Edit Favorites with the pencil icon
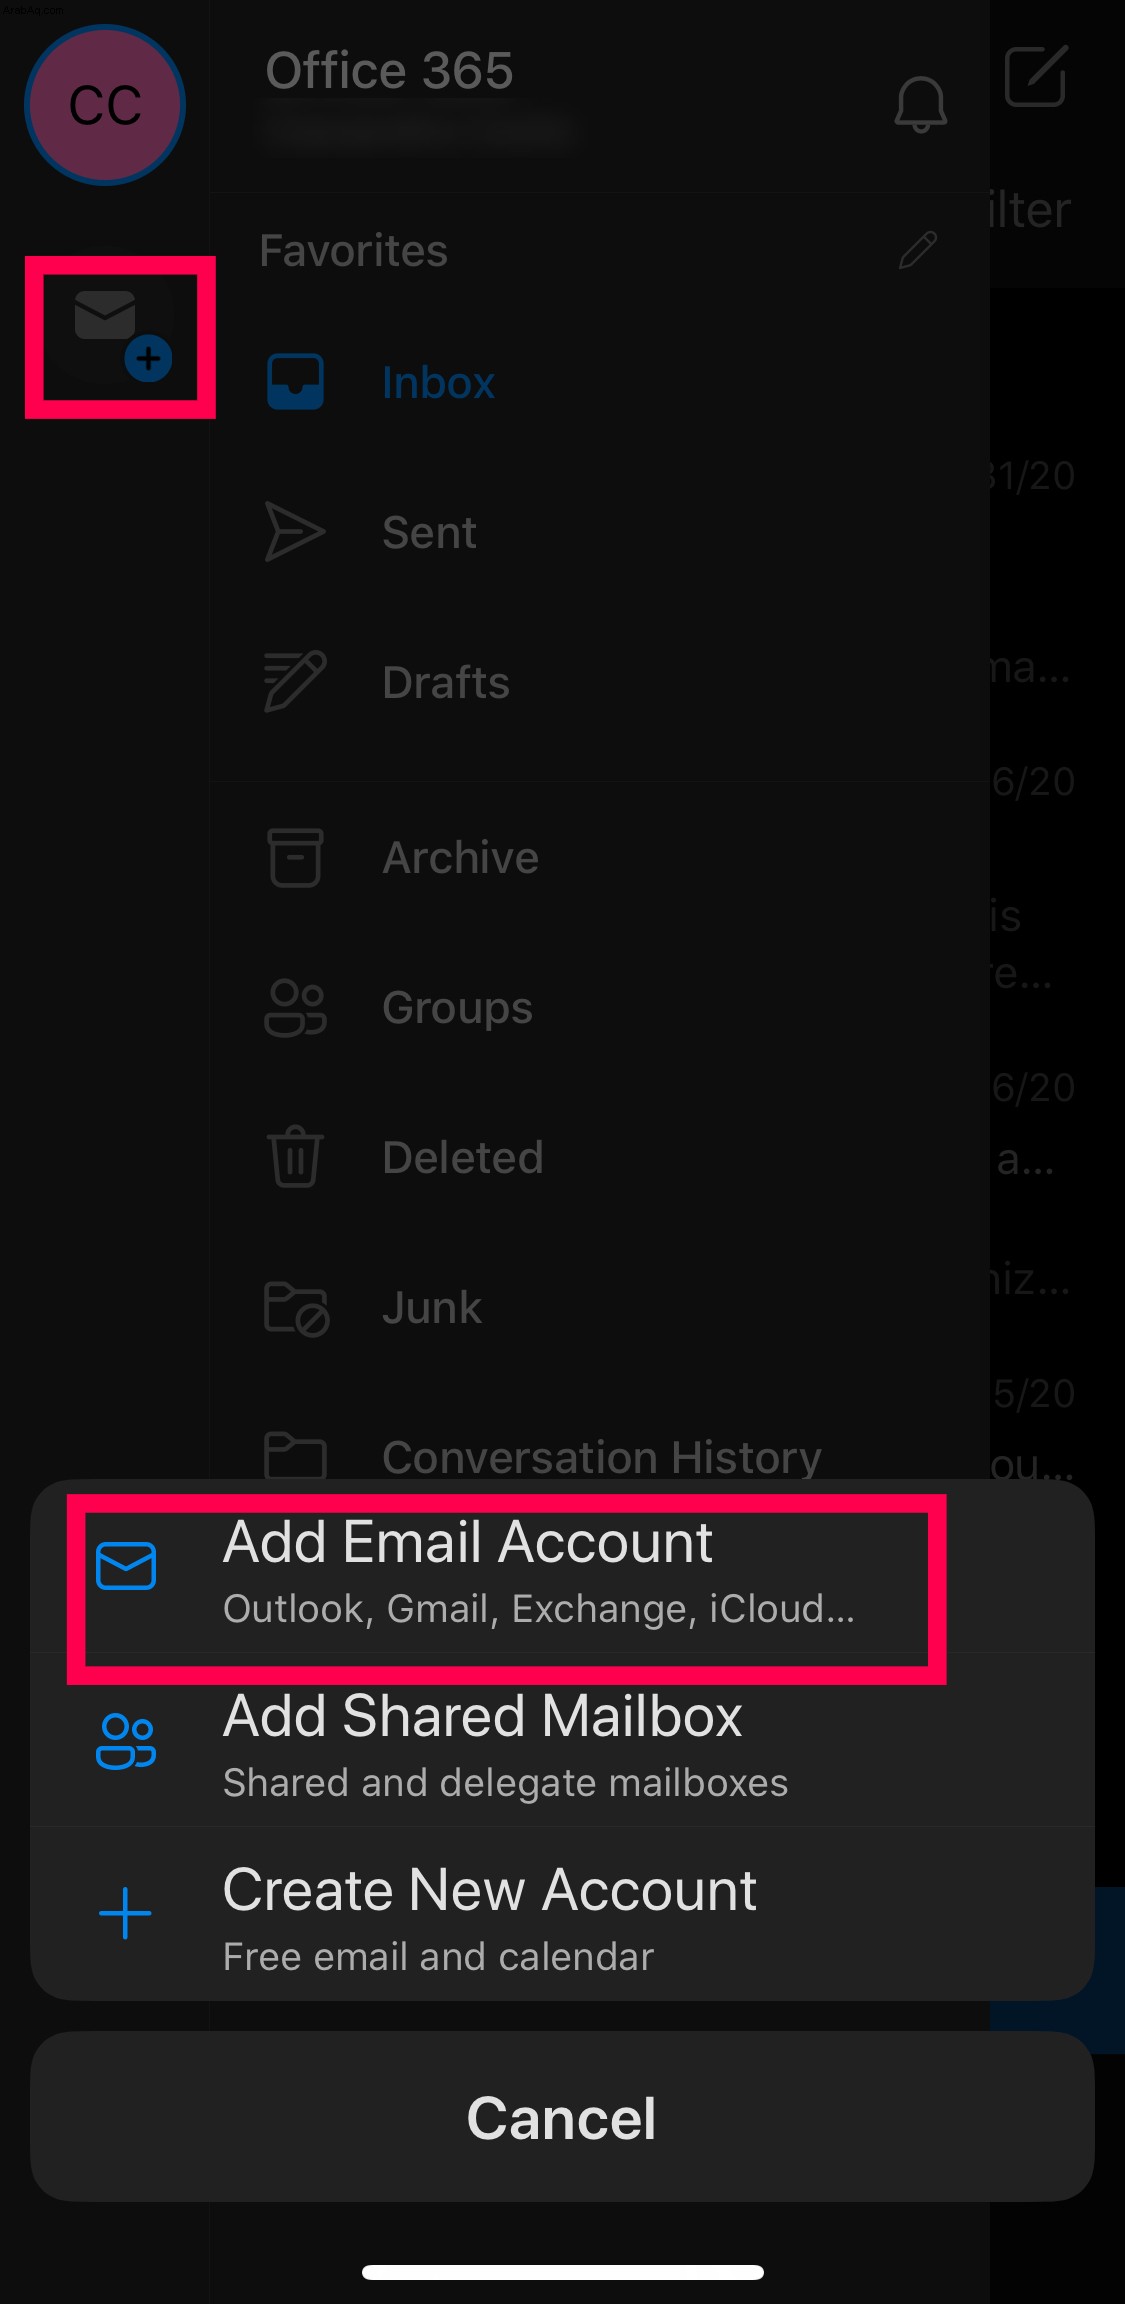The image size is (1125, 2304). (918, 250)
